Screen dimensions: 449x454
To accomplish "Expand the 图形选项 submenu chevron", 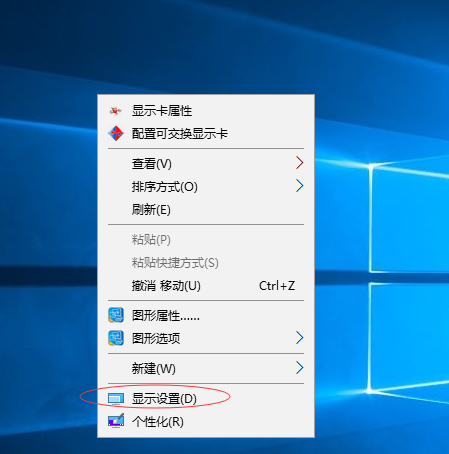I will click(x=299, y=338).
